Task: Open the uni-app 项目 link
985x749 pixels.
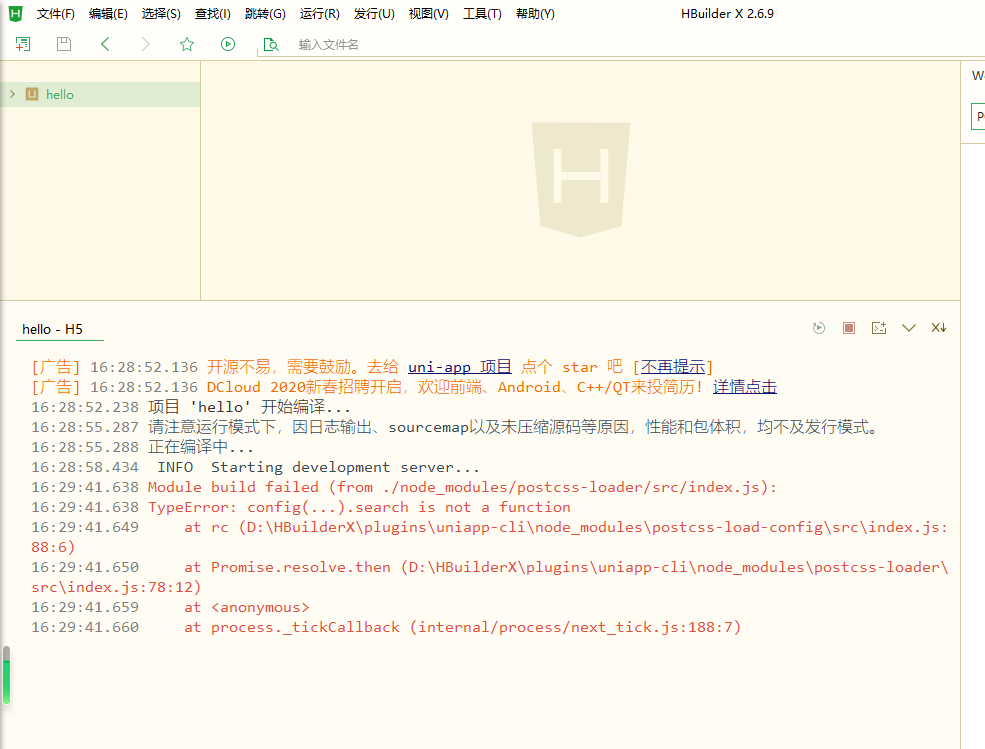Action: click(460, 367)
